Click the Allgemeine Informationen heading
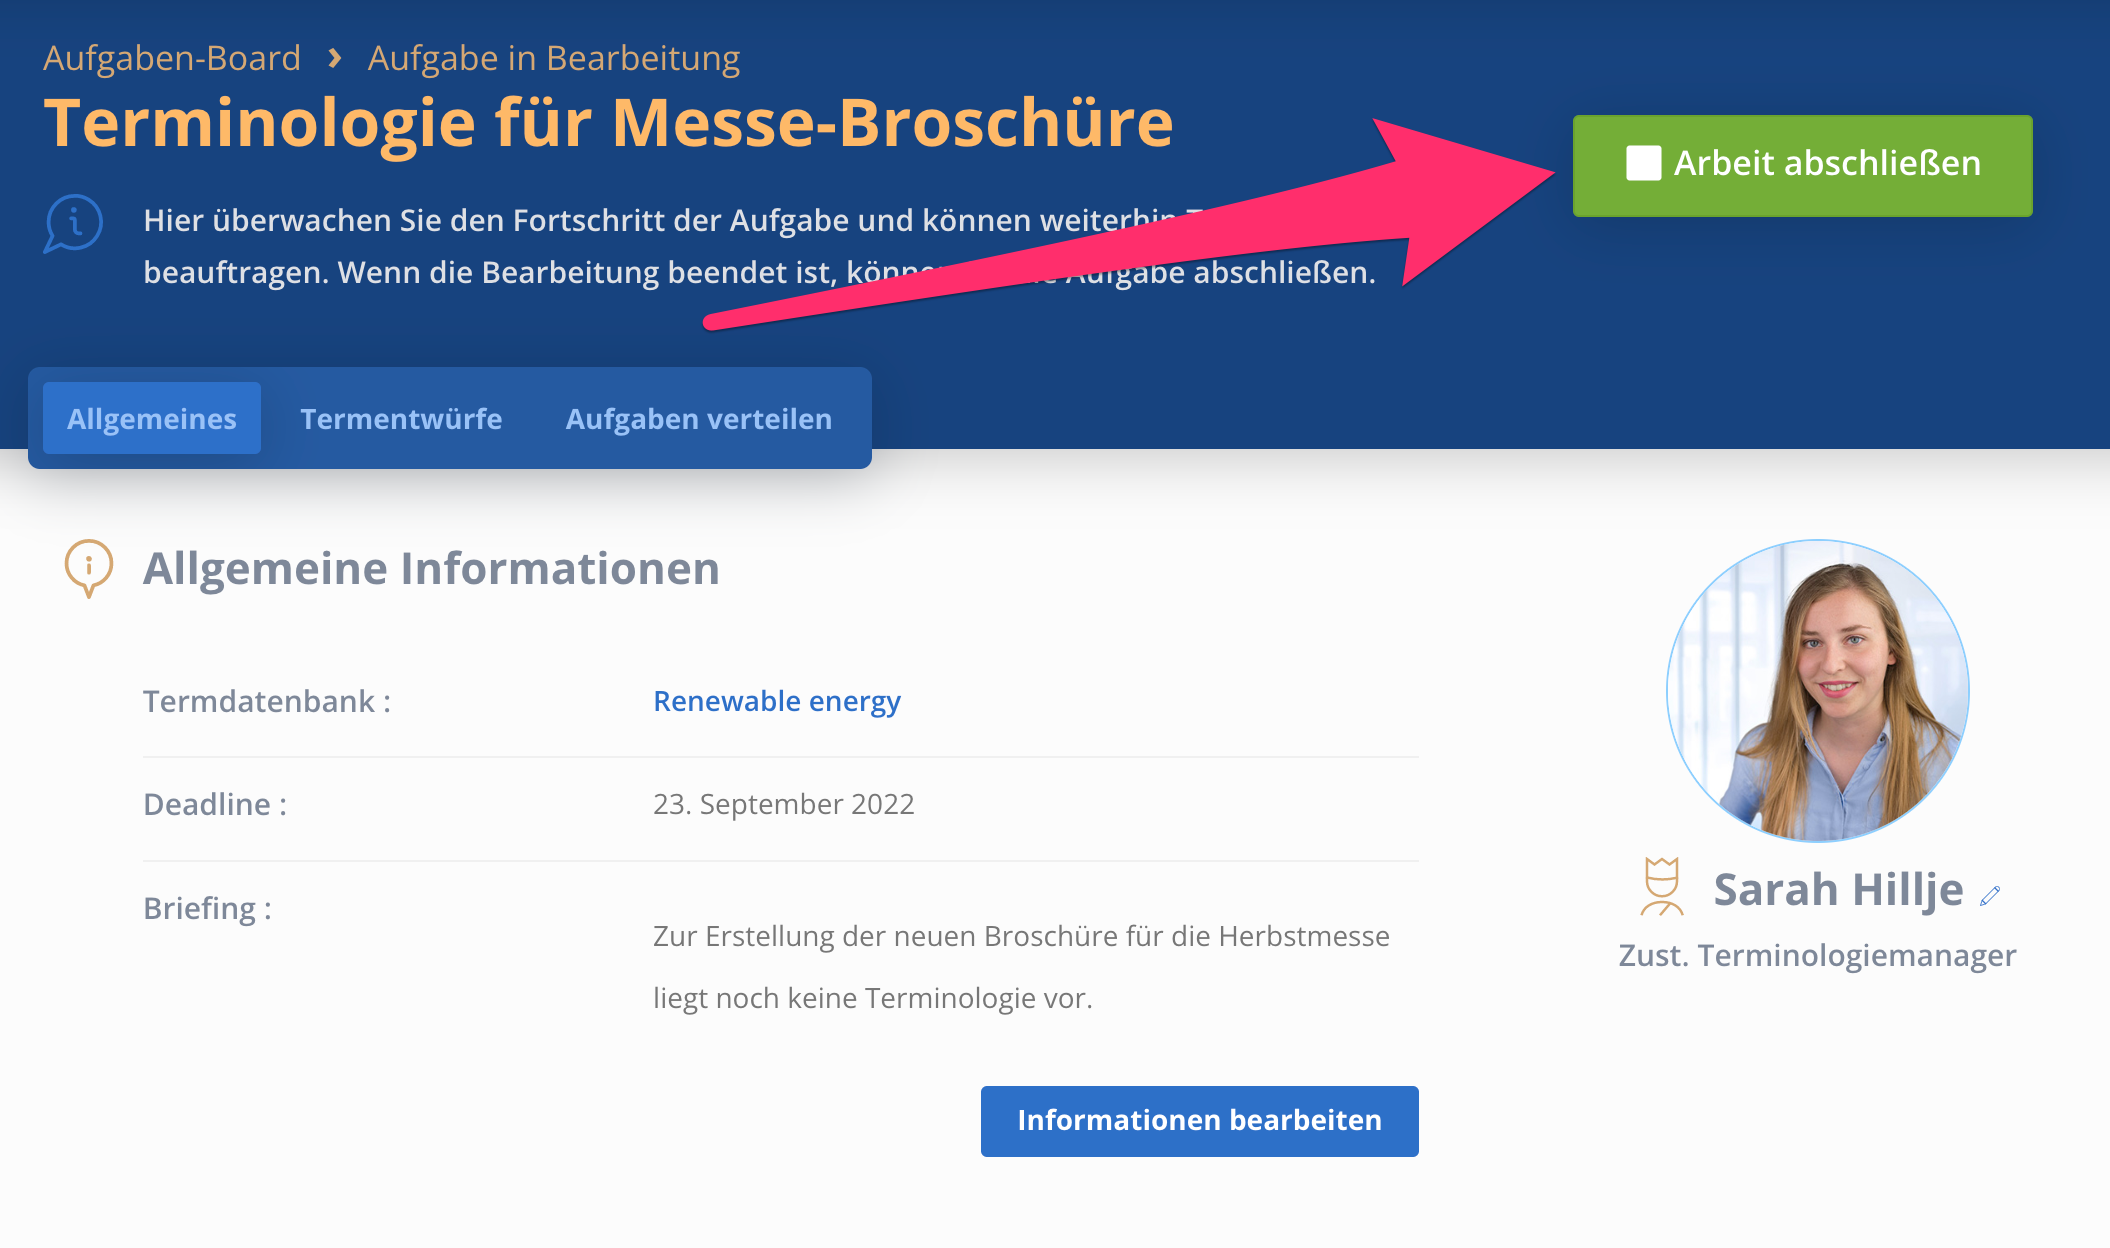 431,568
